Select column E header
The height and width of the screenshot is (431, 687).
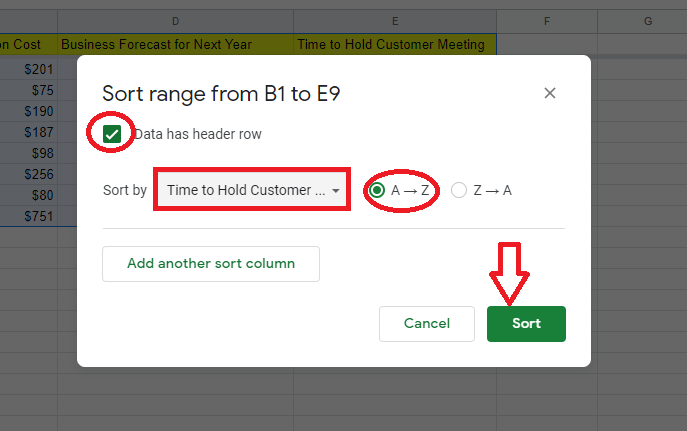396,20
